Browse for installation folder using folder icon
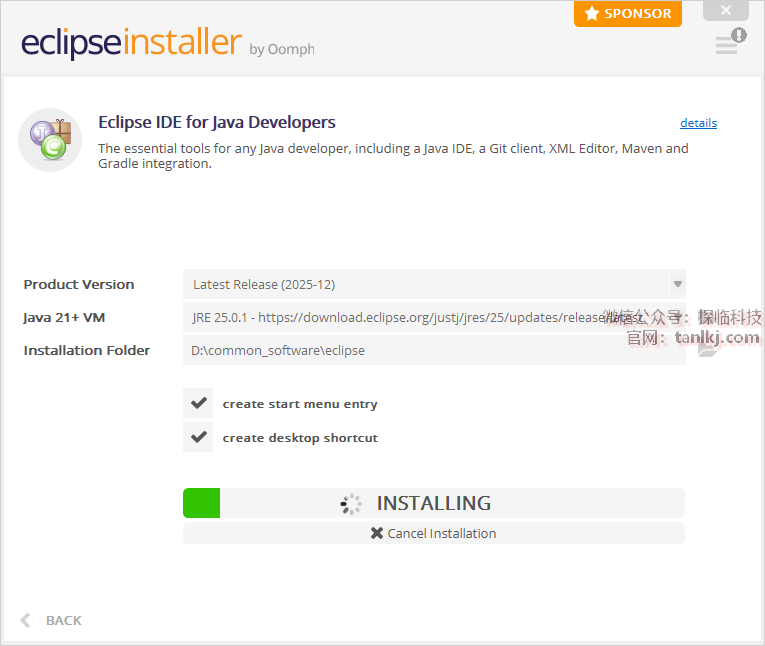Screen dimensions: 765x646 706,350
